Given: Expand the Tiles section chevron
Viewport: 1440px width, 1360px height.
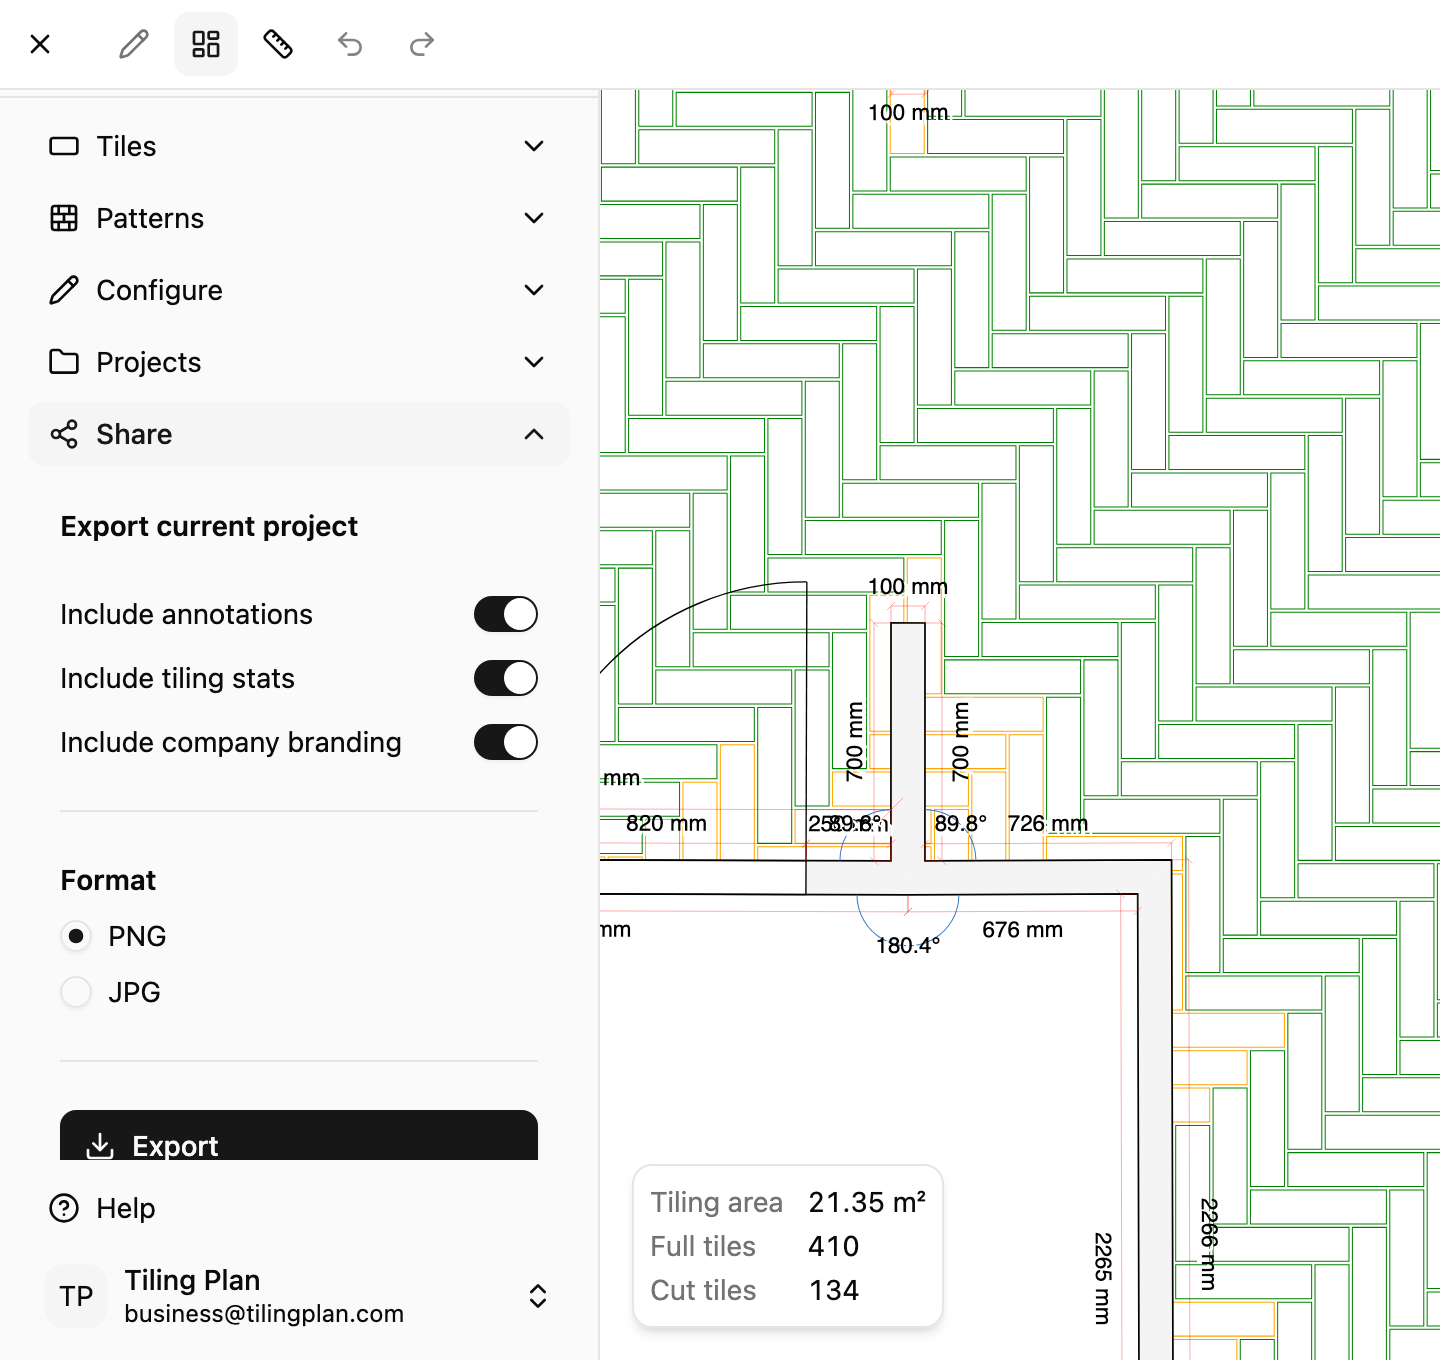Looking at the screenshot, I should tap(534, 146).
